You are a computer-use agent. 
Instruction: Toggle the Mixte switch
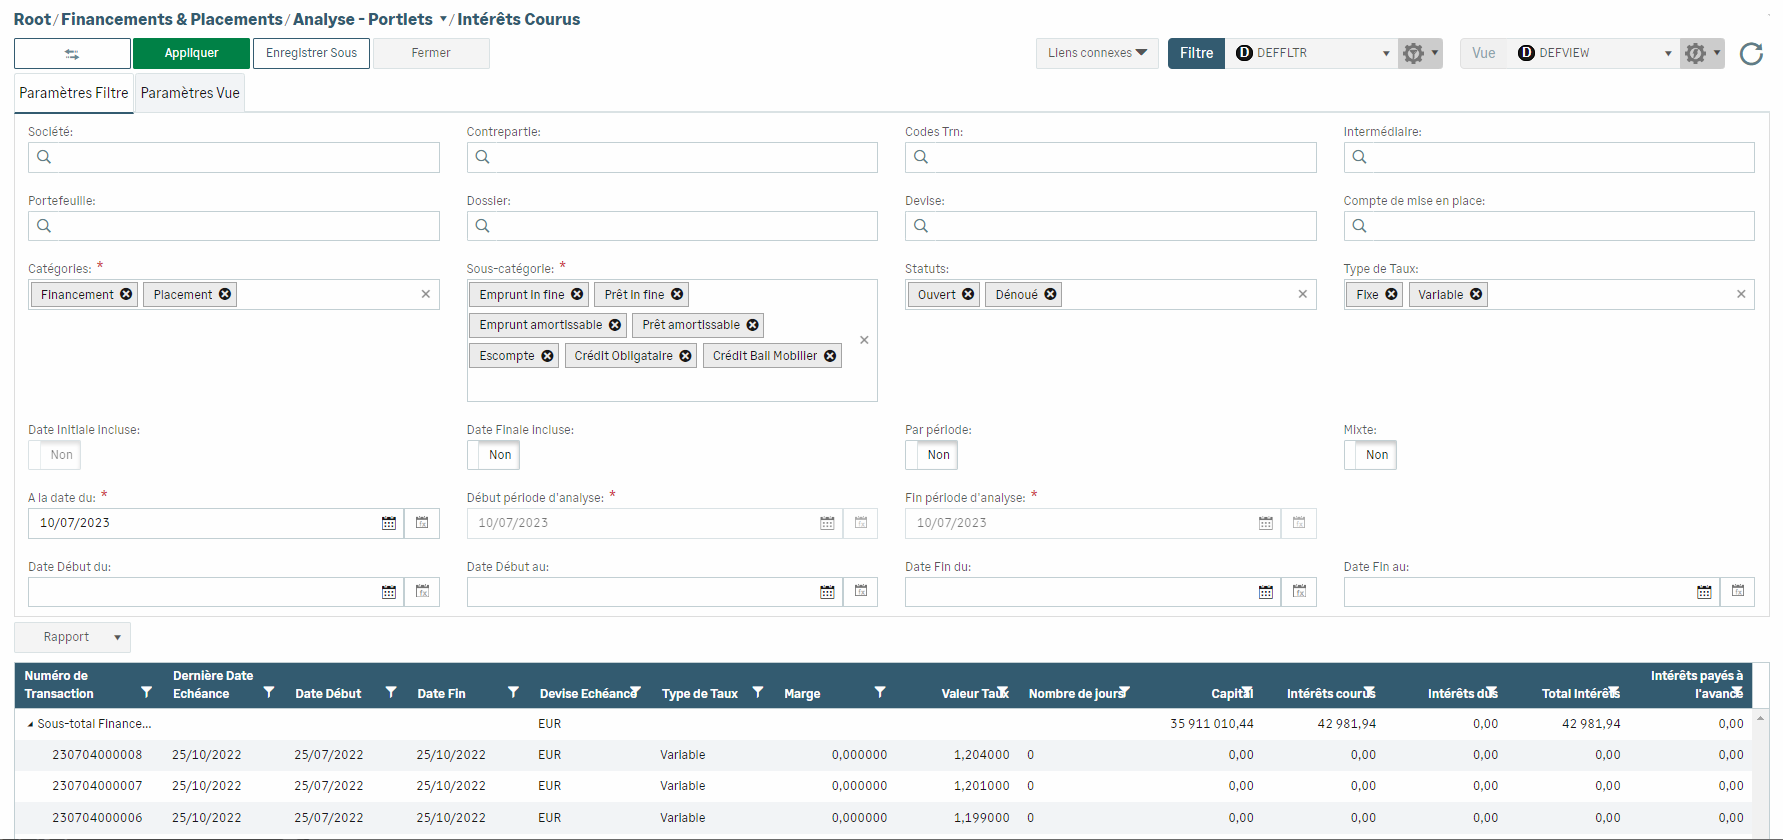pyautogui.click(x=1370, y=455)
